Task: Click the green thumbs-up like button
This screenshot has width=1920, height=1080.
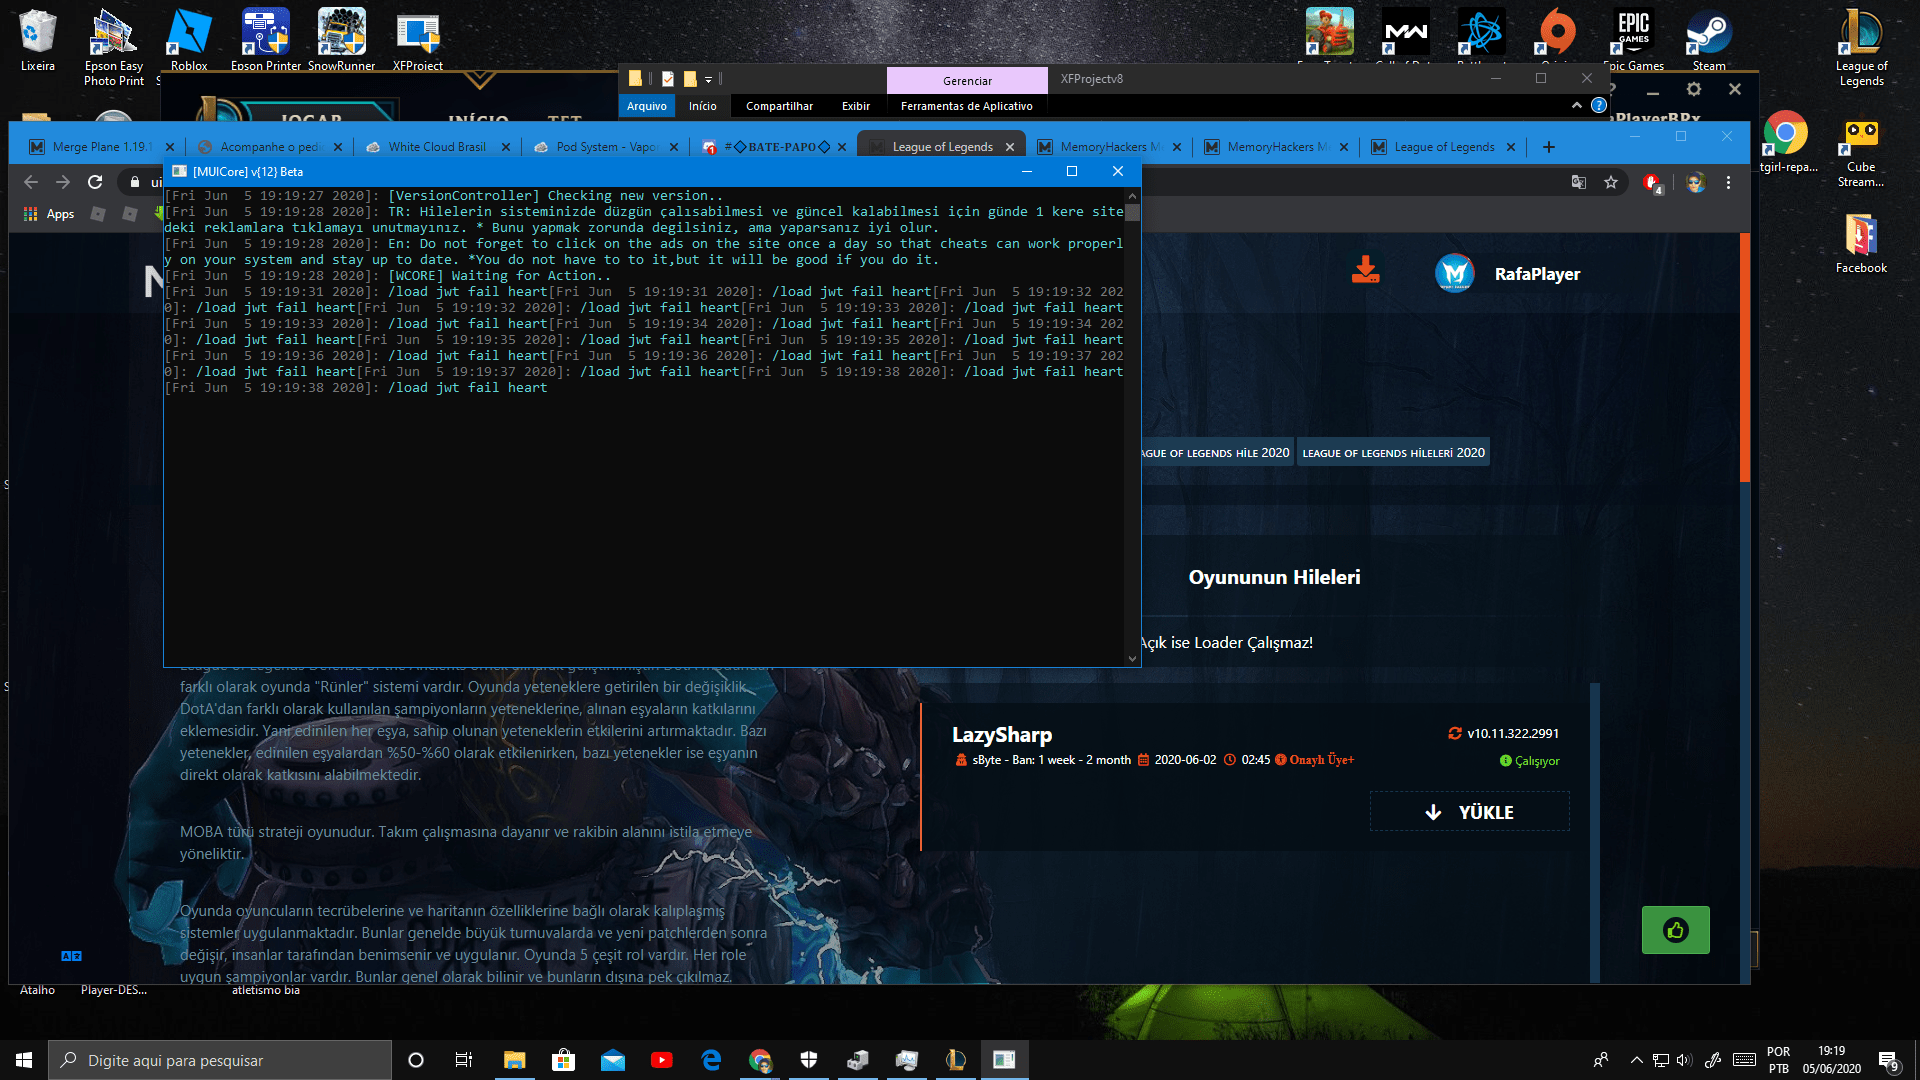Action: pyautogui.click(x=1675, y=930)
